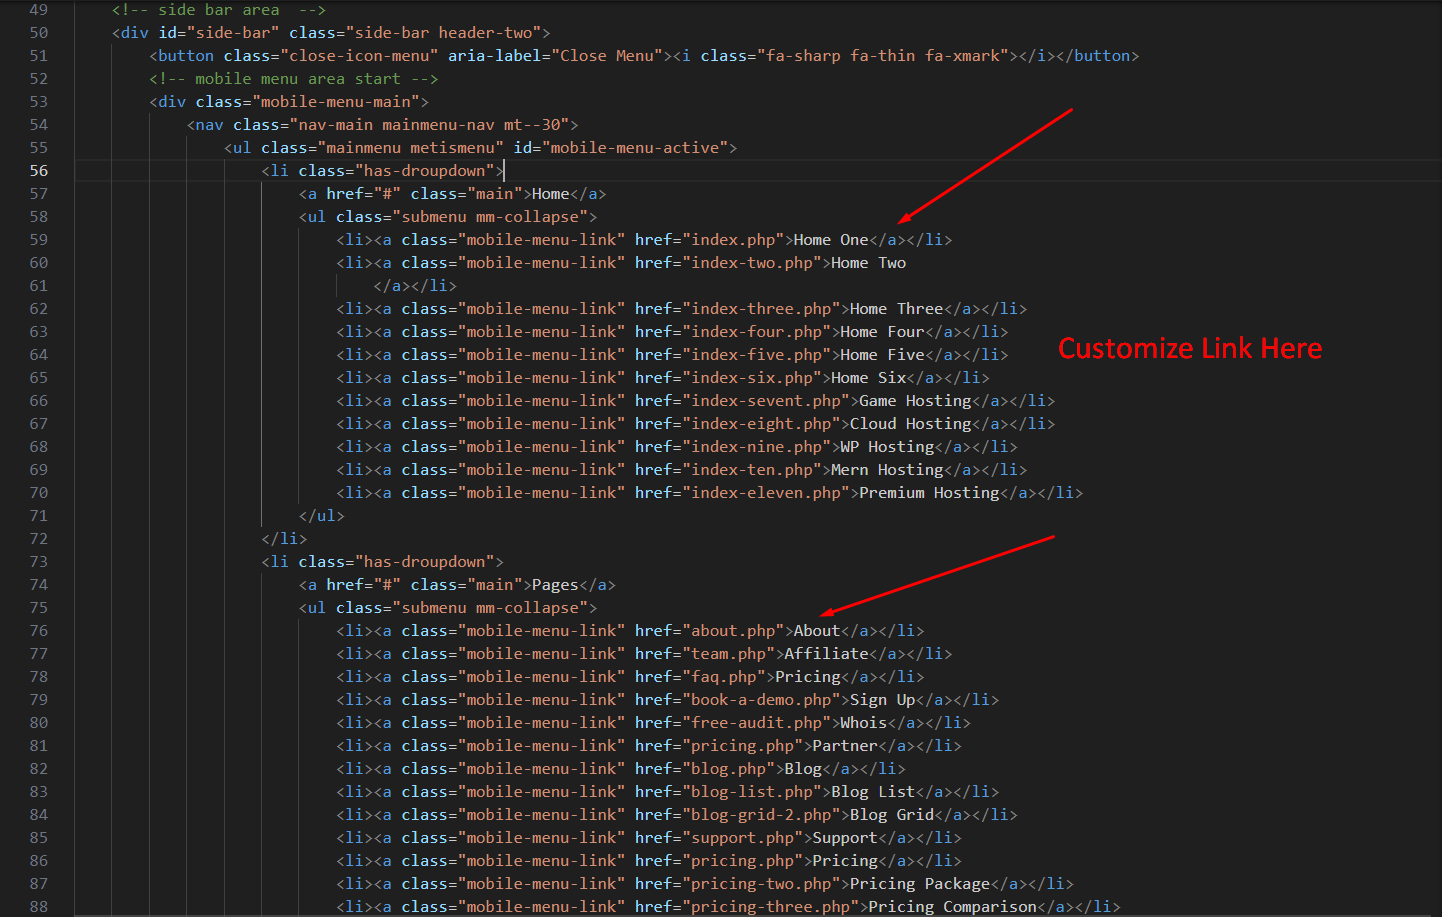The height and width of the screenshot is (917, 1442).
Task: Click the id="side-bar" div line
Action: (x=331, y=33)
